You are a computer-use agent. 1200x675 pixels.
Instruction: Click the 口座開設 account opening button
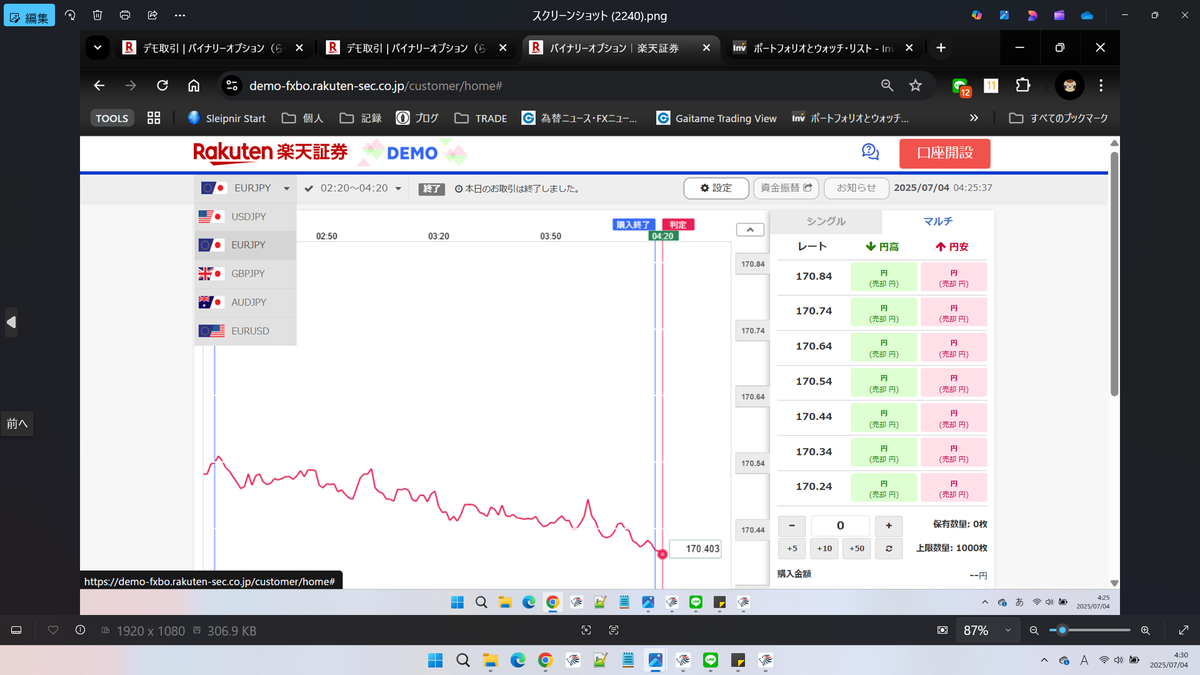click(944, 153)
